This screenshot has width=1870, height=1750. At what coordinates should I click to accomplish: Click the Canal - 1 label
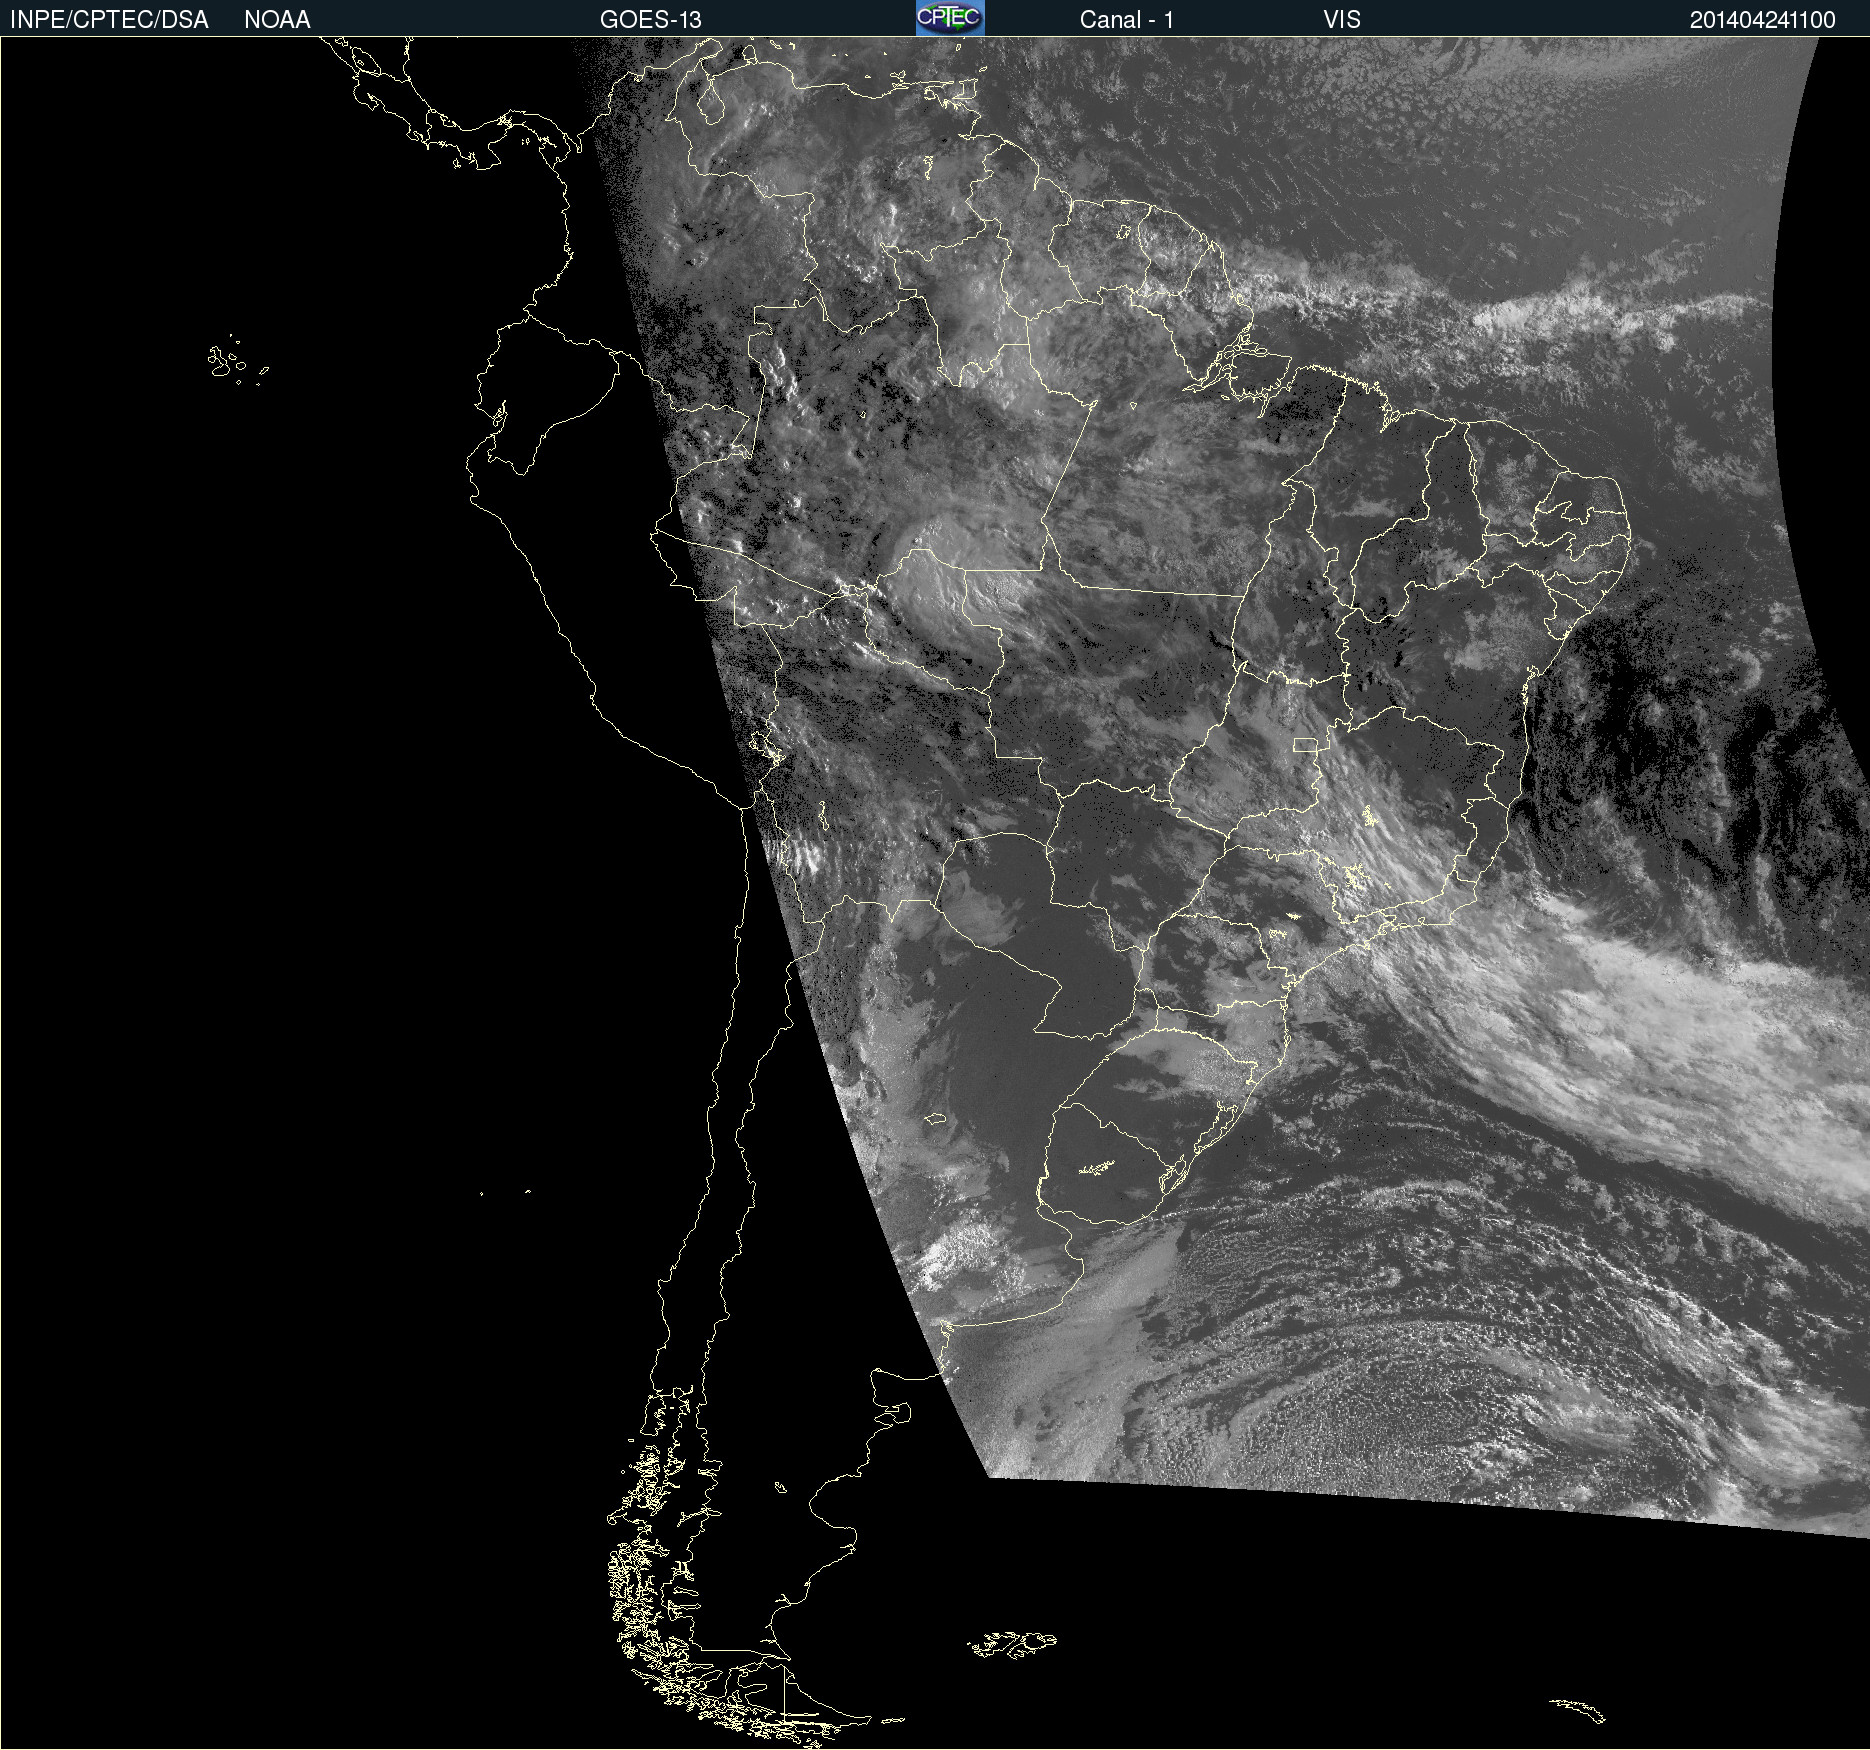coord(1126,19)
